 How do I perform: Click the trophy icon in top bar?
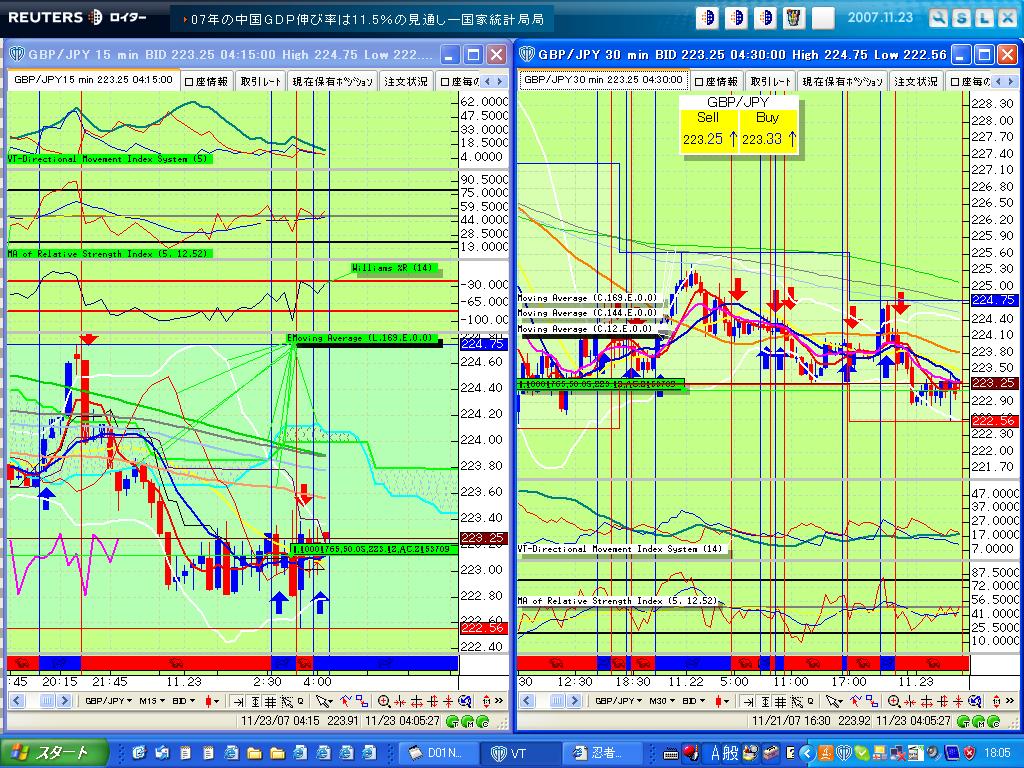coord(793,18)
